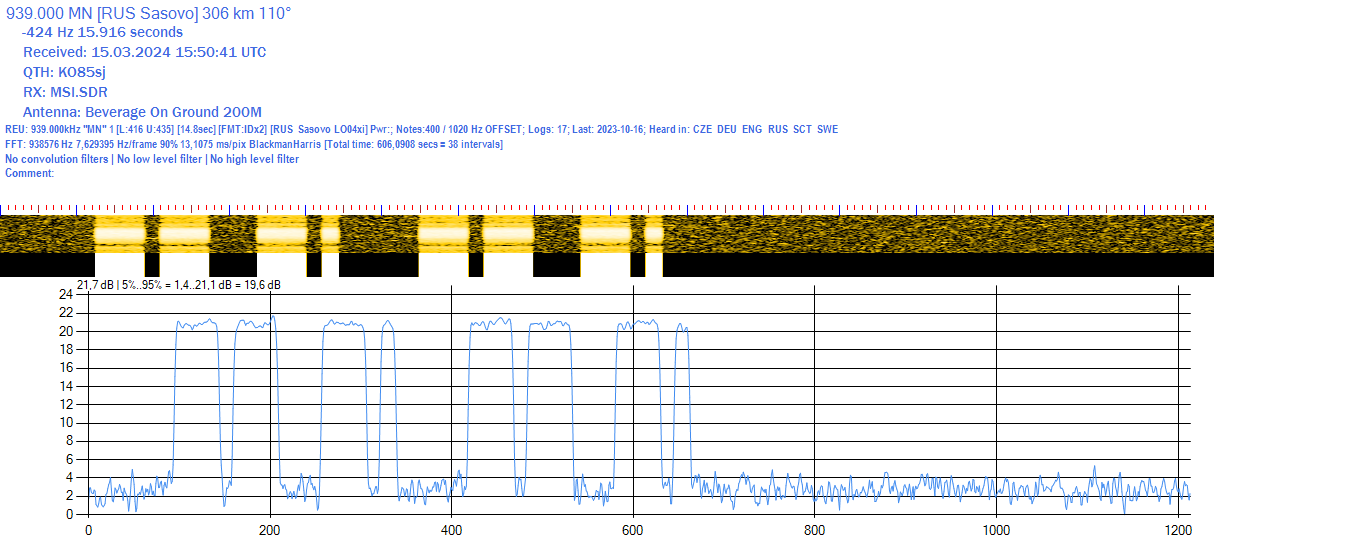Screen dimensions: 1366x546
Task: Click the y-axis label "6"
Action: coord(70,460)
